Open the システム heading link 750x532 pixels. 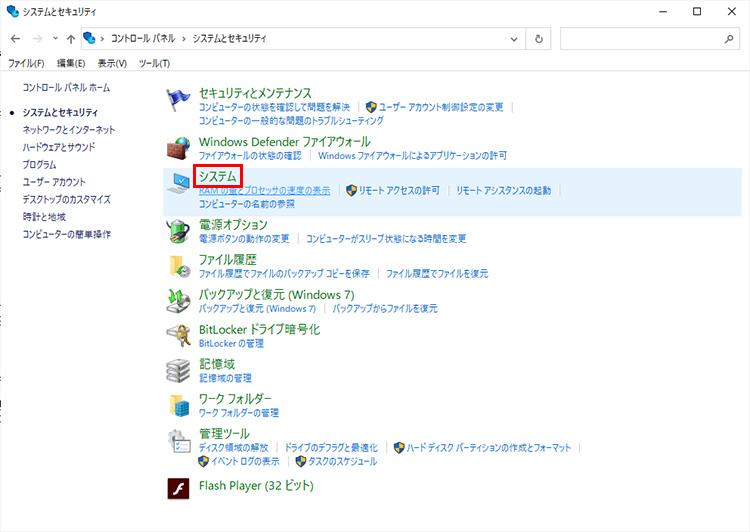[x=218, y=176]
